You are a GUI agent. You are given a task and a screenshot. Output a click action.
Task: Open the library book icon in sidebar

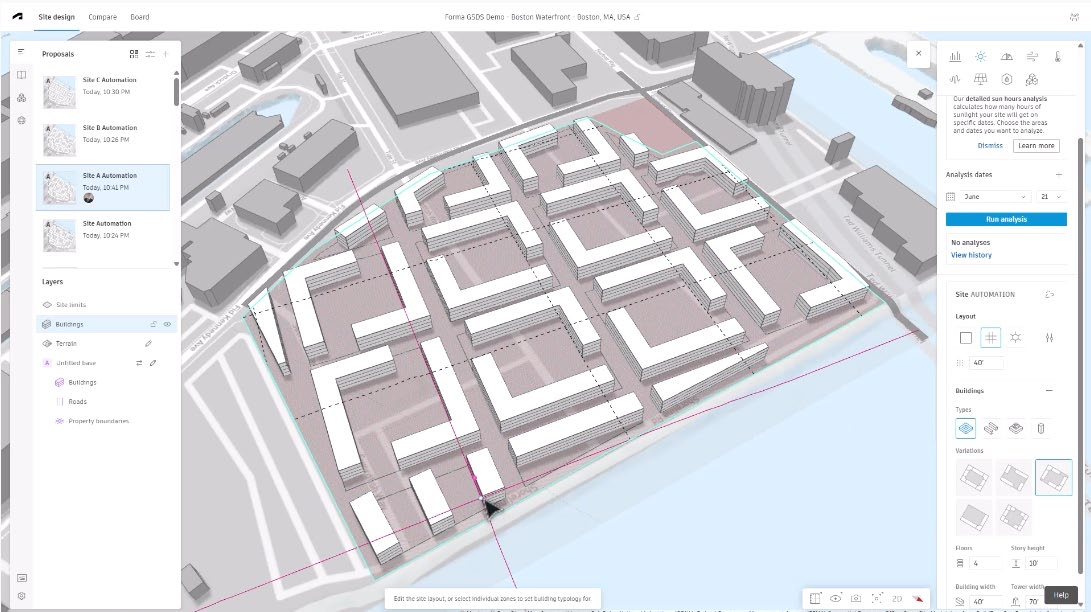[x=22, y=75]
